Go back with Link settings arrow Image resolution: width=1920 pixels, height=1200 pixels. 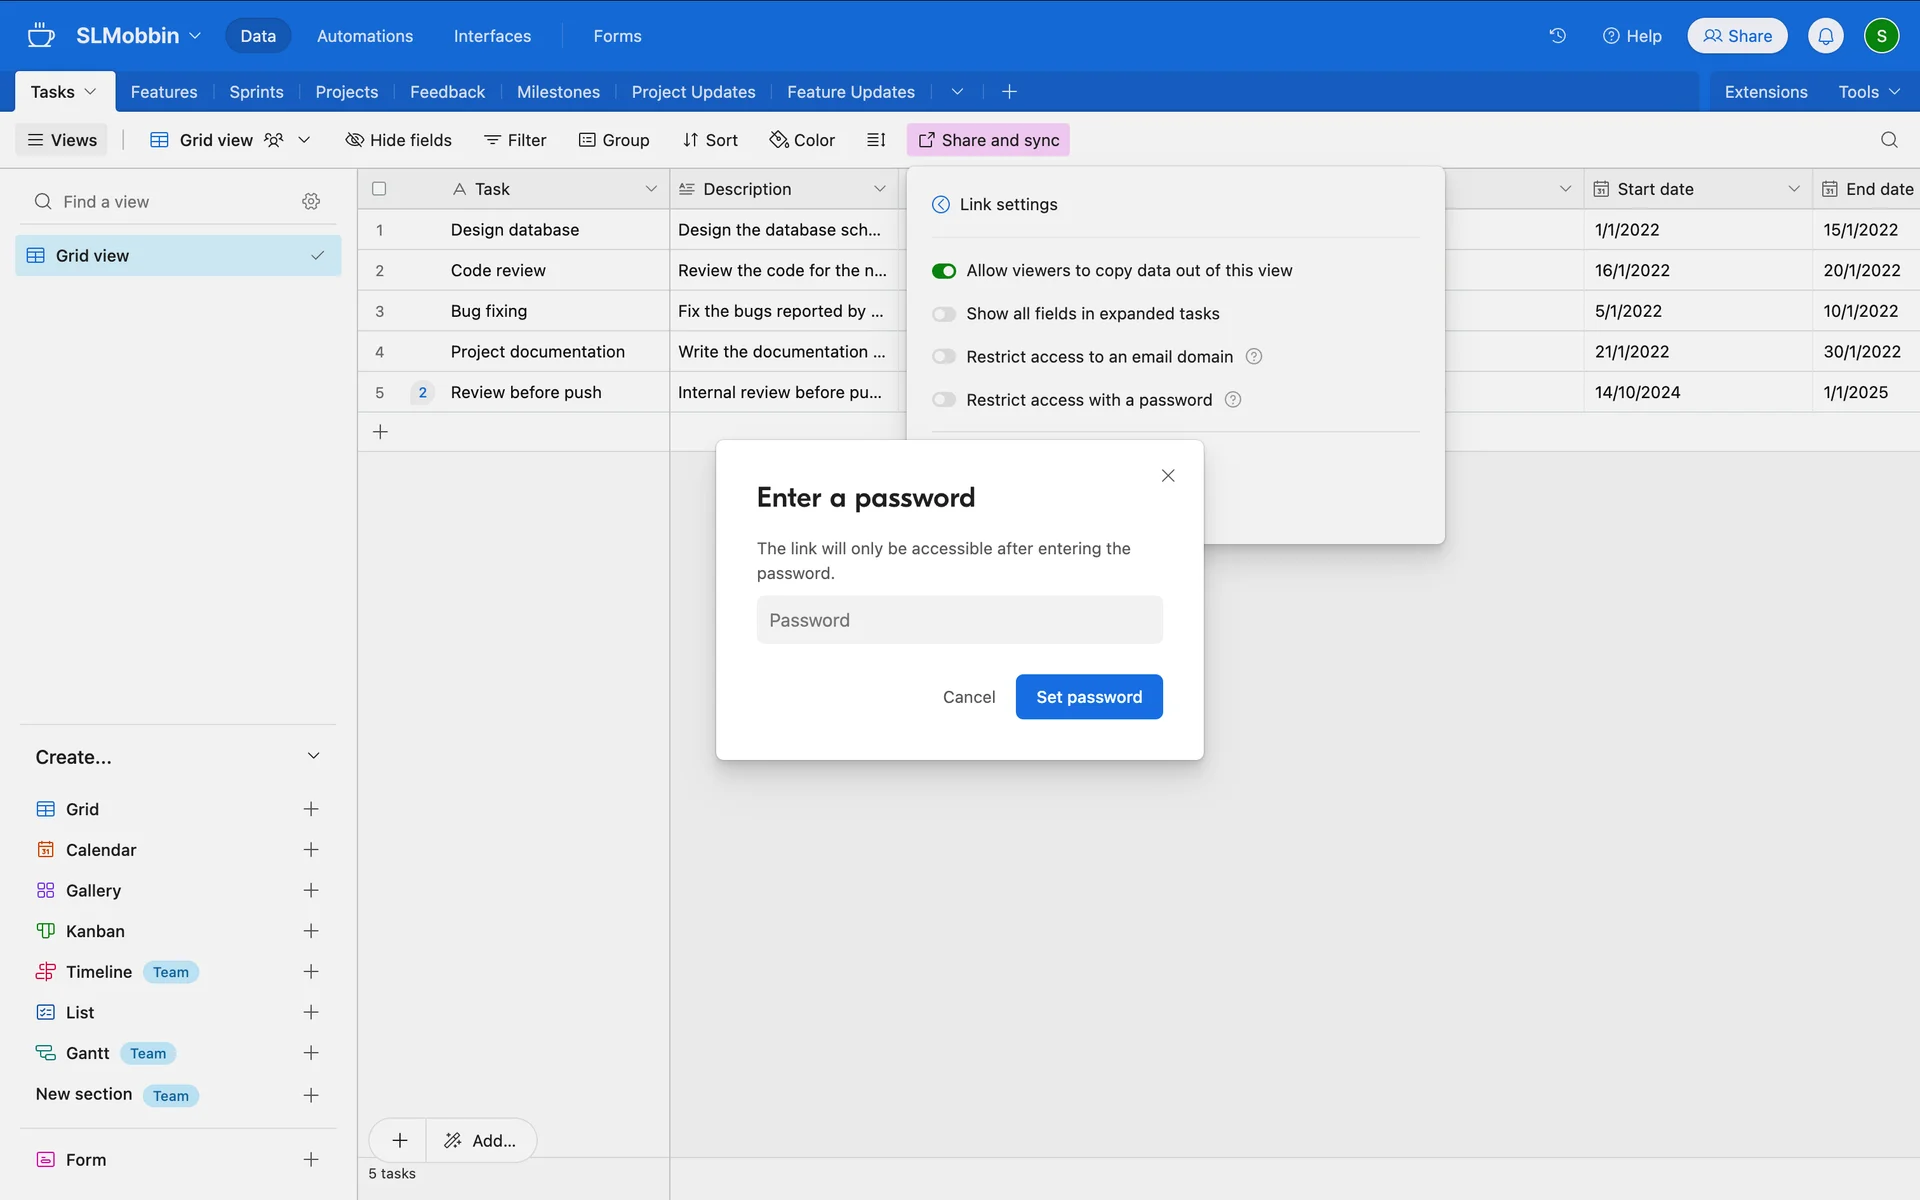pyautogui.click(x=941, y=205)
